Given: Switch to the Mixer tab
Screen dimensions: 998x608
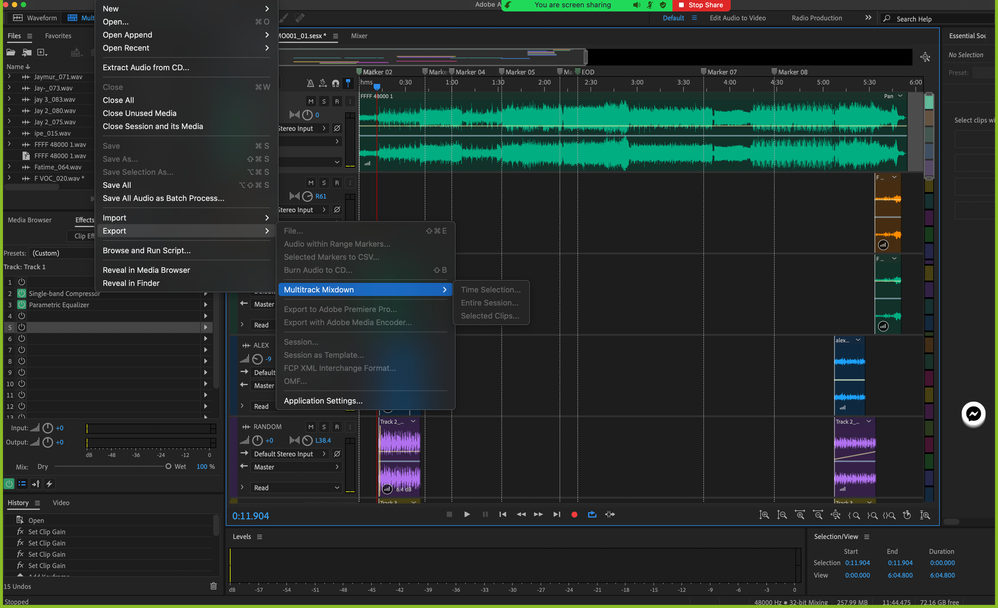Looking at the screenshot, I should click(359, 36).
